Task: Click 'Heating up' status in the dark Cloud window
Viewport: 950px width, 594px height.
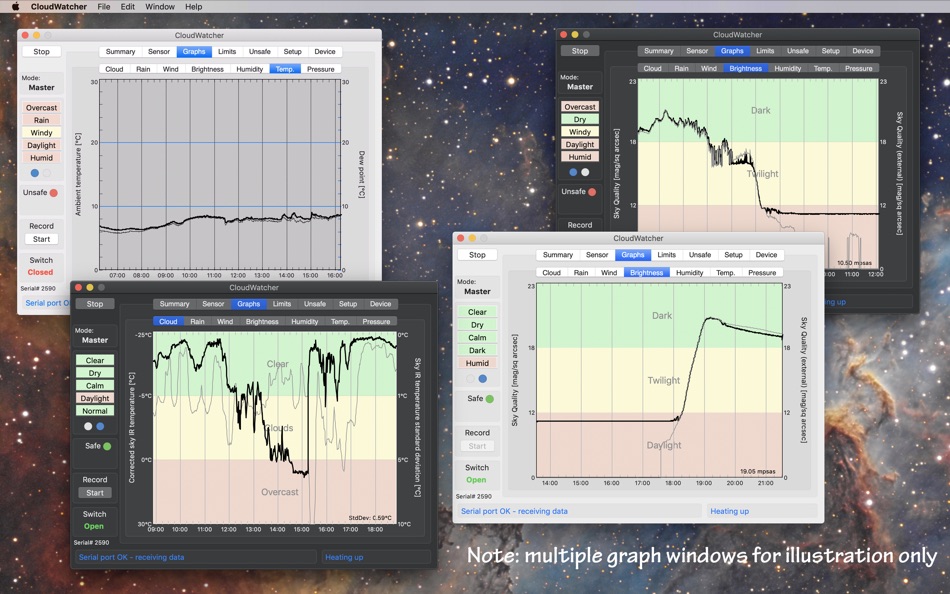Action: point(344,557)
